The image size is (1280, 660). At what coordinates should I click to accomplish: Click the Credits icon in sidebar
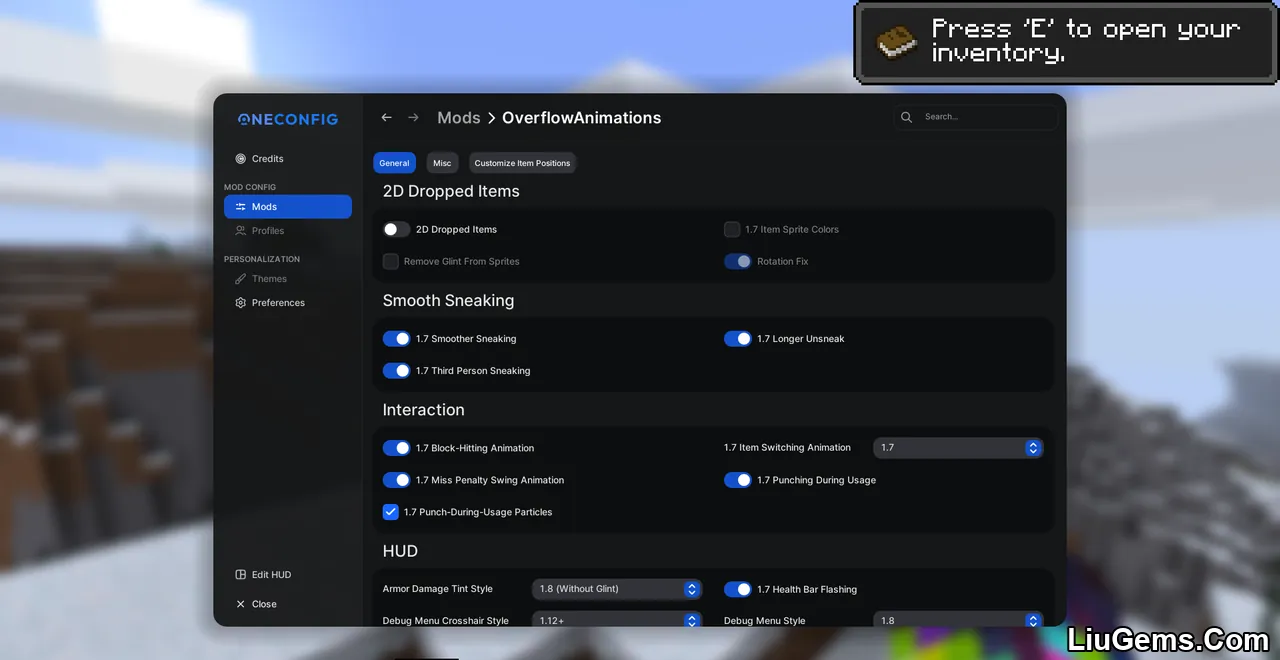pos(240,159)
